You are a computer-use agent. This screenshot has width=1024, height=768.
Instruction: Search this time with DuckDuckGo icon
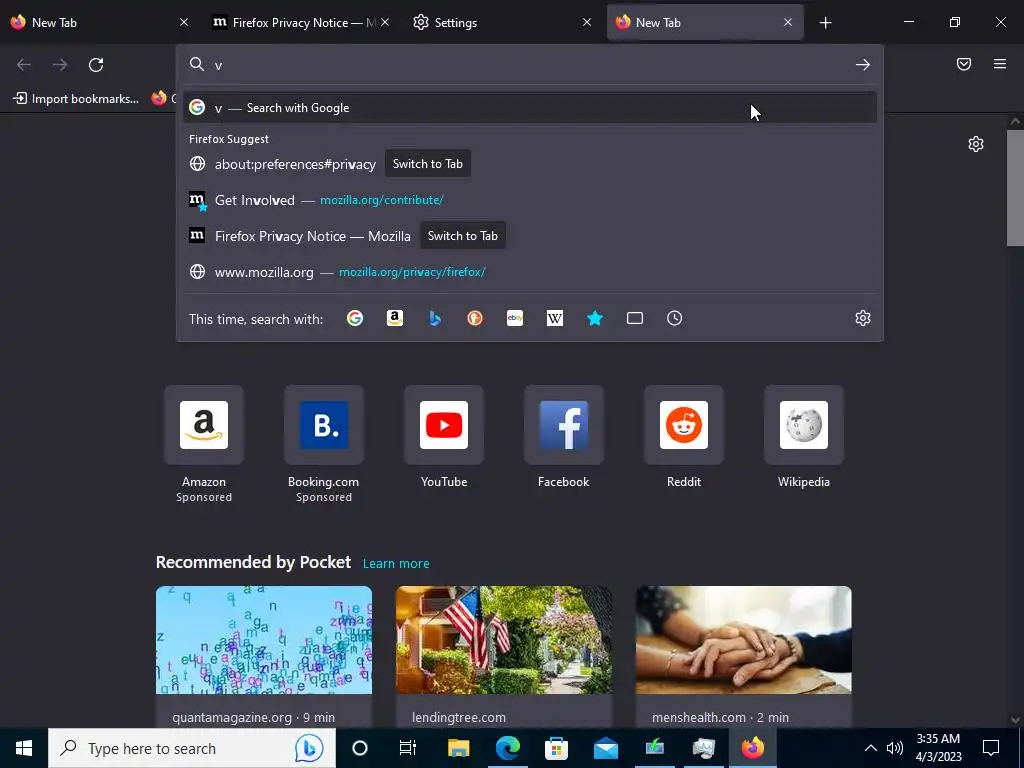coord(475,319)
